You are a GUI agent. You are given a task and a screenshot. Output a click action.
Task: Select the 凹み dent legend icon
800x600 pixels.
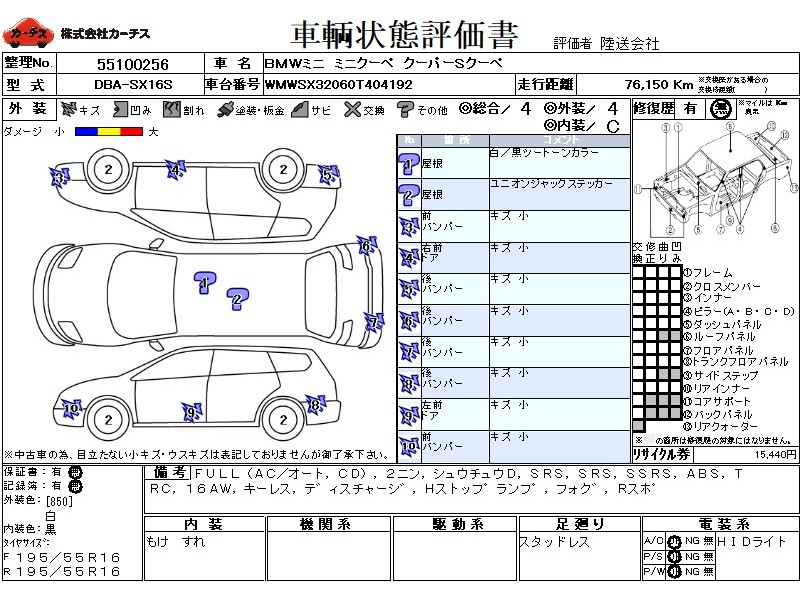(120, 109)
